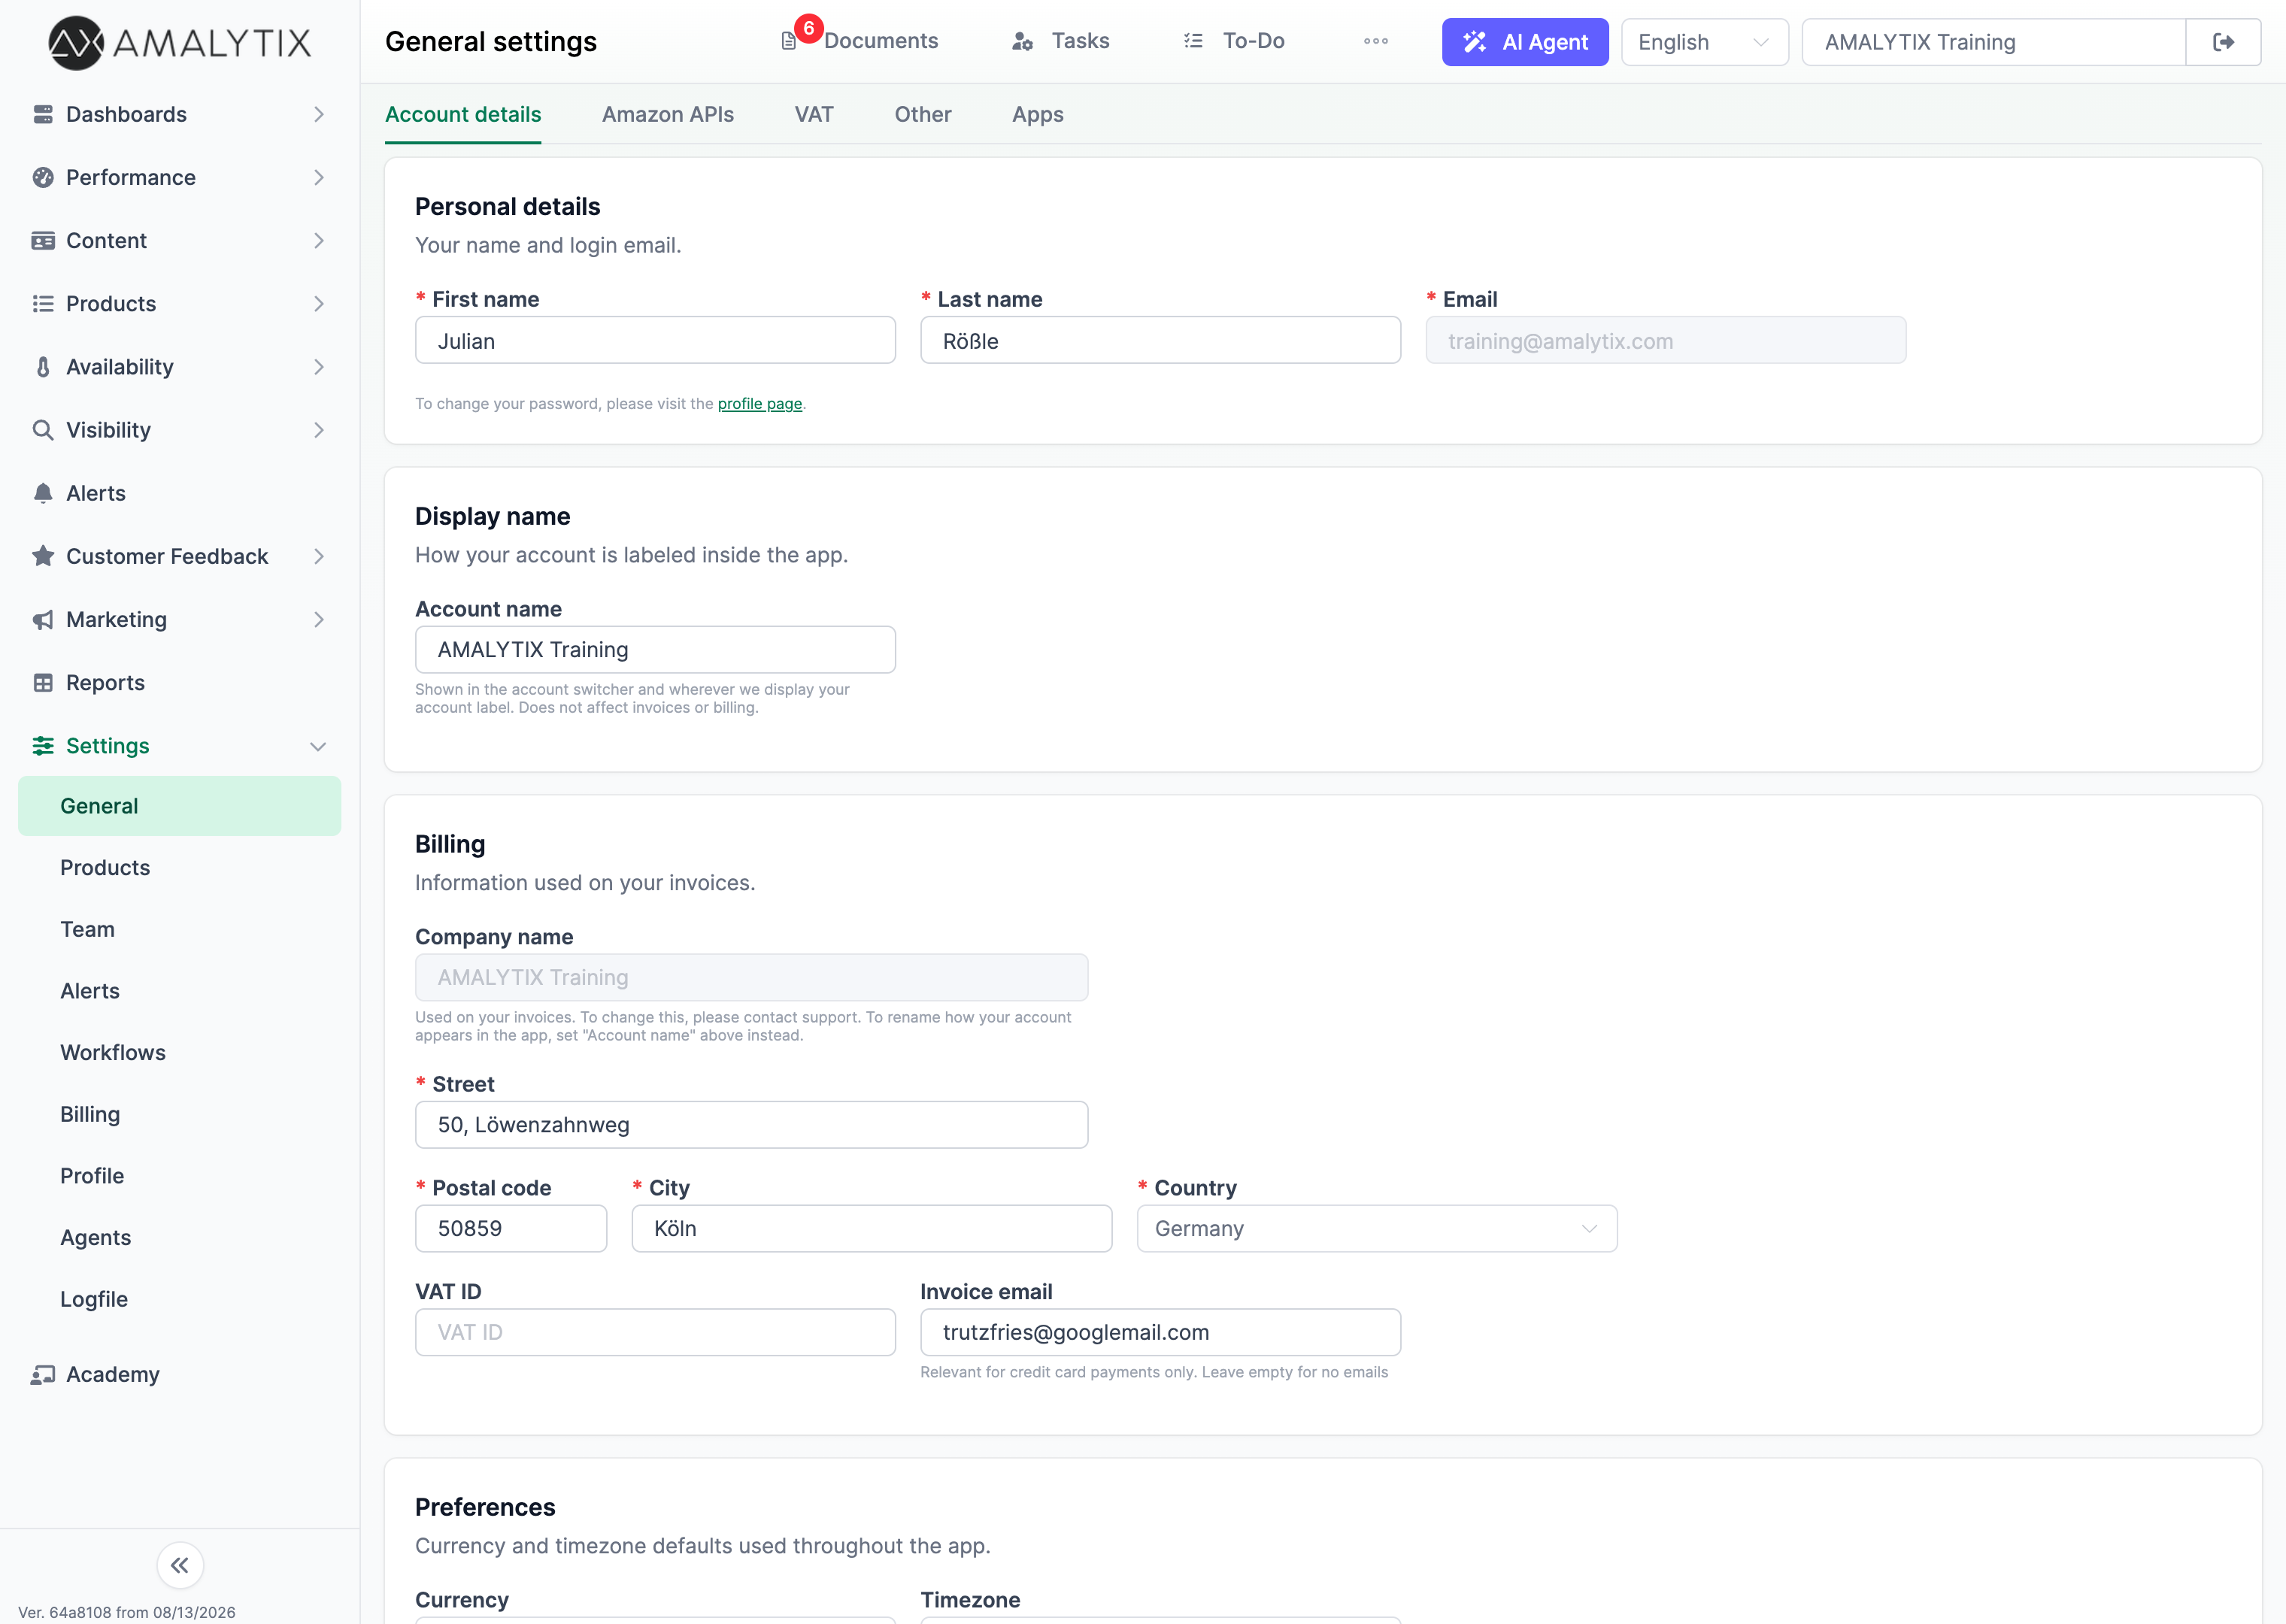Click the logout icon button
Viewport: 2286px width, 1624px height.
(2223, 42)
